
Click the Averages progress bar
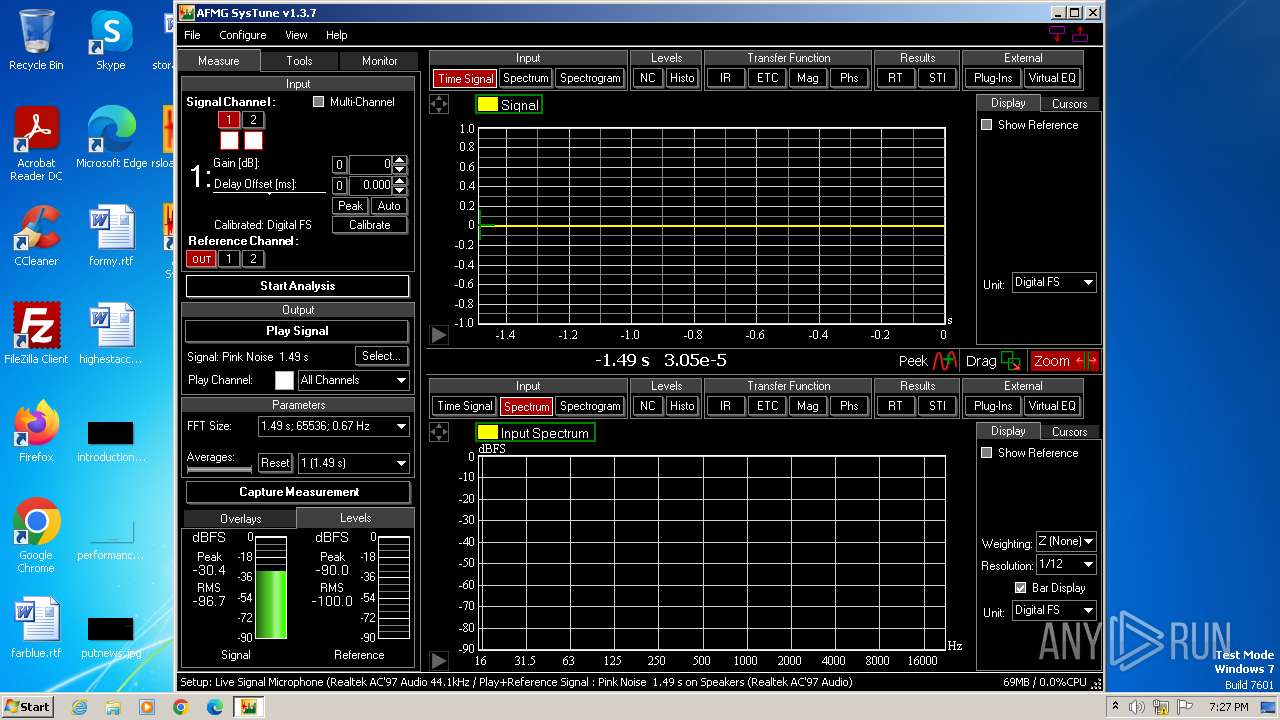pos(219,469)
